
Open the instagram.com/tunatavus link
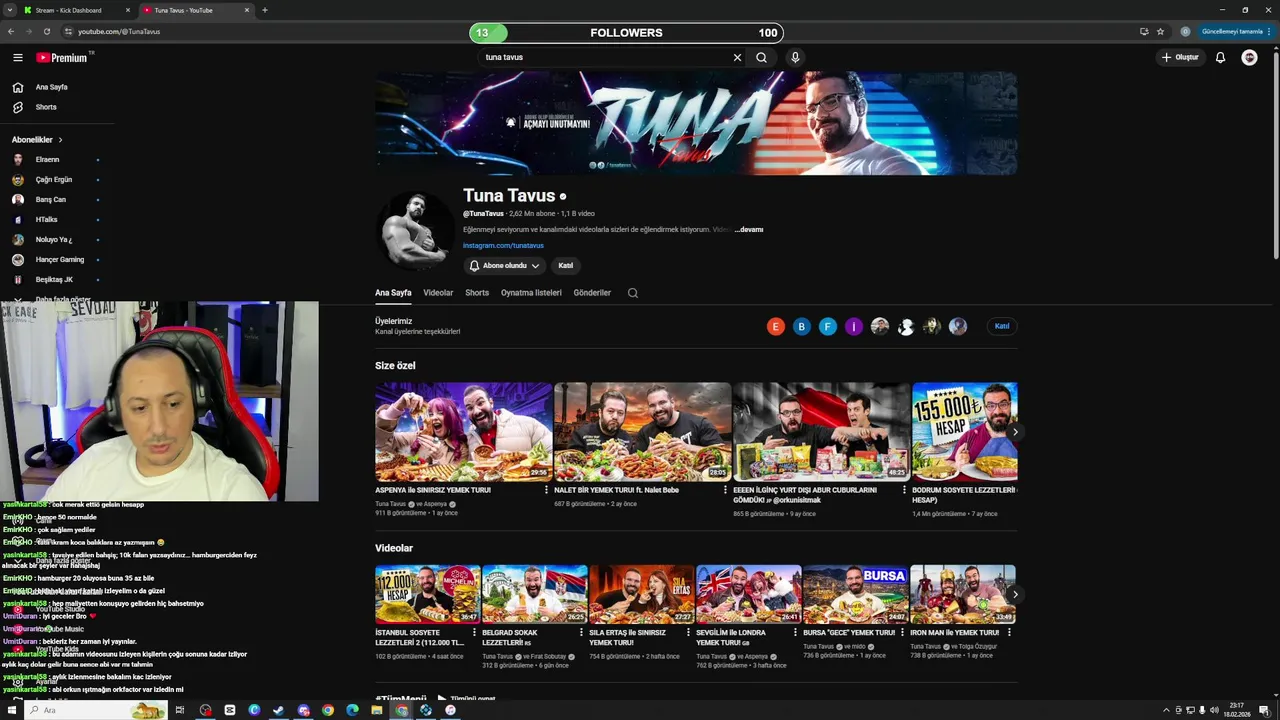point(503,245)
